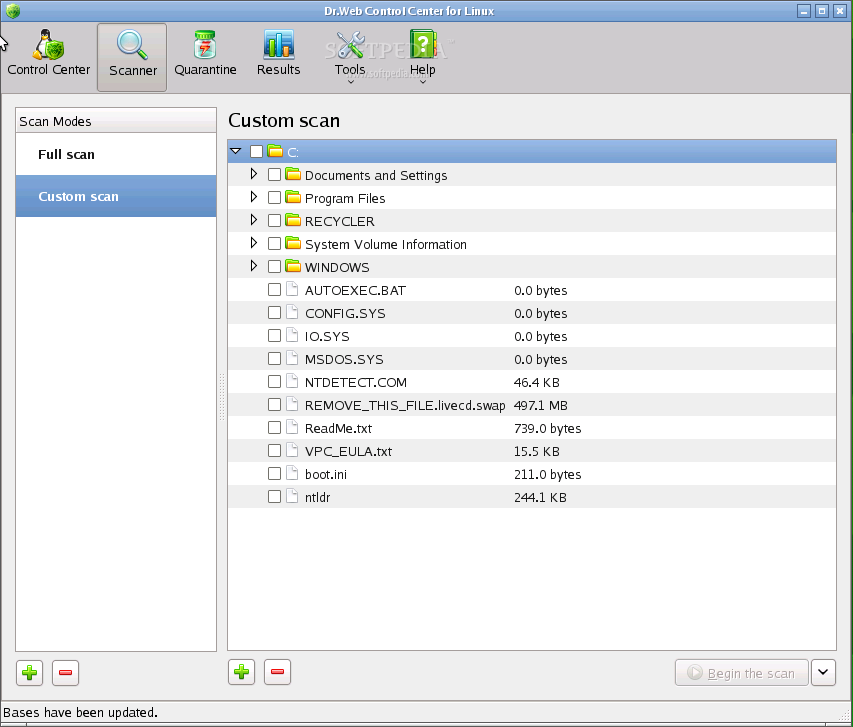This screenshot has width=853, height=727.
Task: Click green plus under Scan Modes
Action: click(x=29, y=673)
